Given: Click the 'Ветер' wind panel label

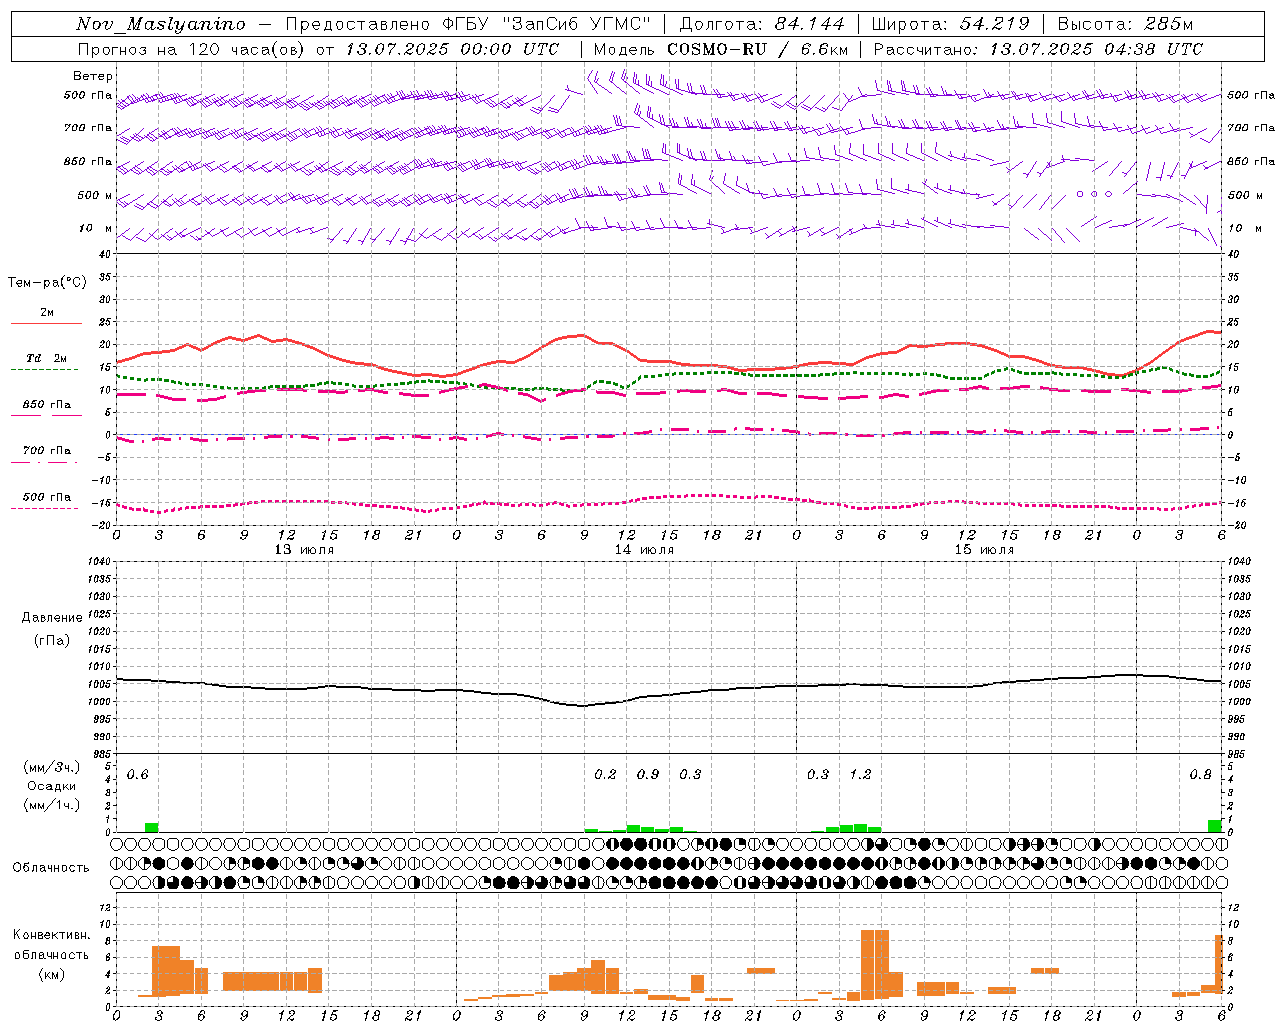Looking at the screenshot, I should coord(93,76).
